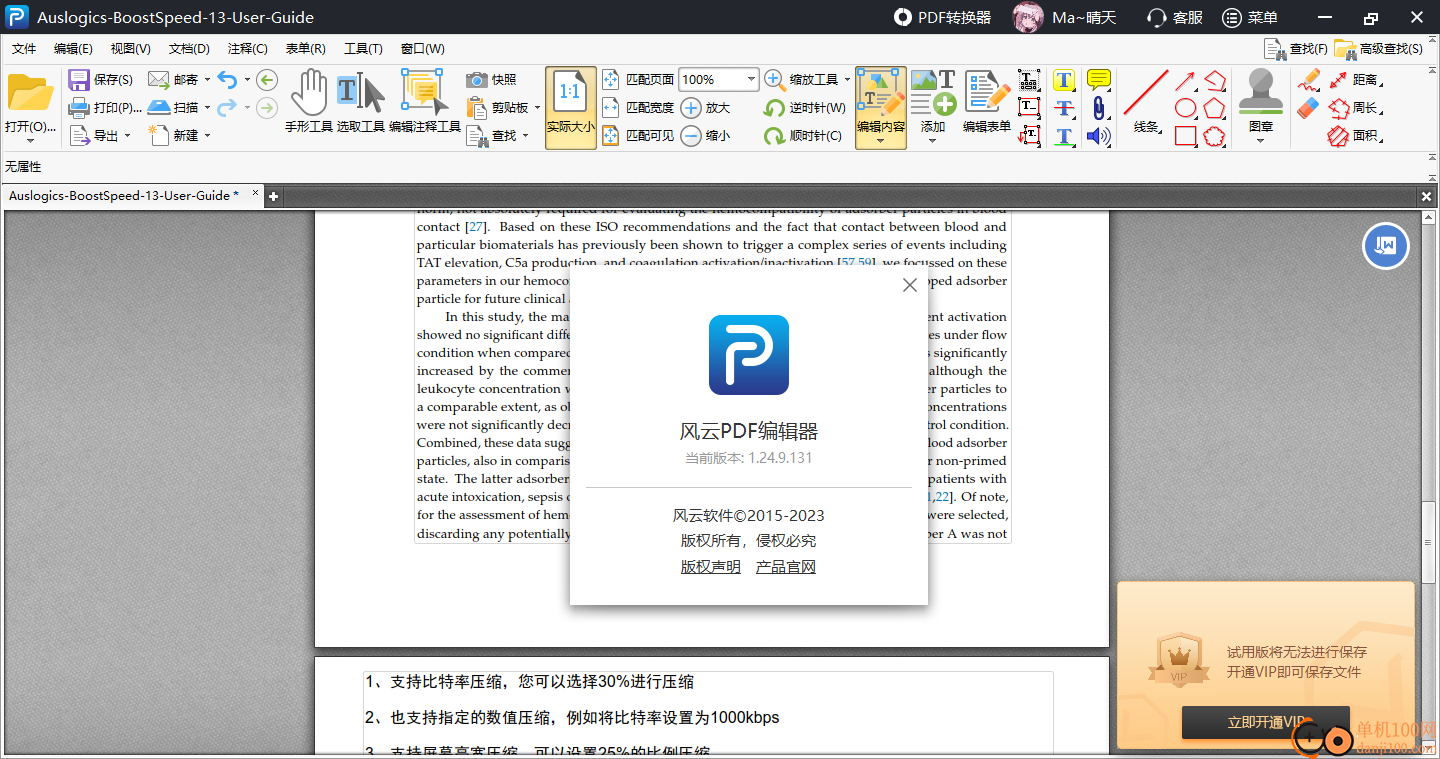Click the activate VIP now button

[1266, 722]
